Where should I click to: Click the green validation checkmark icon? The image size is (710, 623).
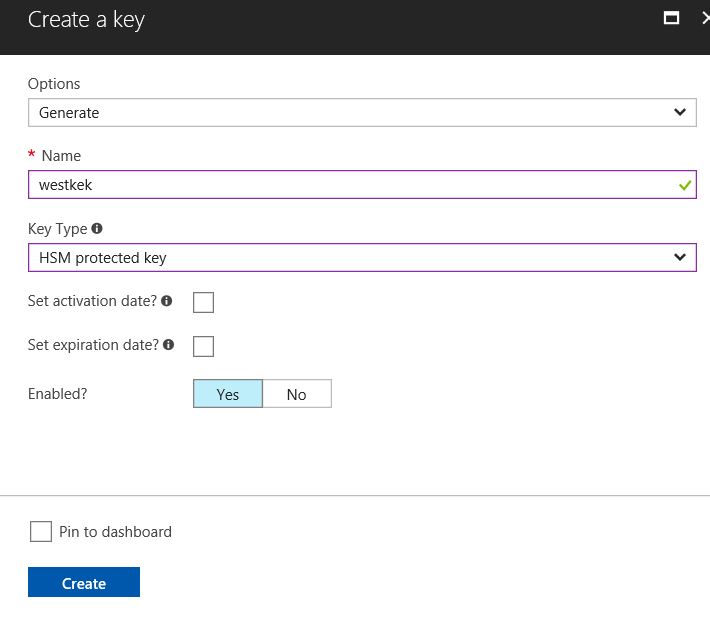[x=685, y=185]
